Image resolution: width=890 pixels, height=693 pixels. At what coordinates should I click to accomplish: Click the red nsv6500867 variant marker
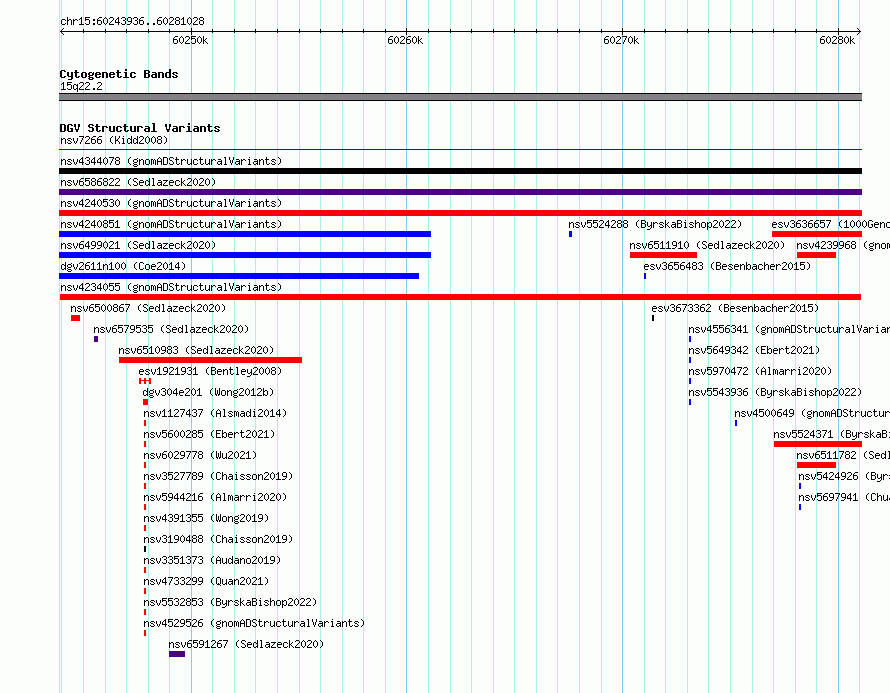(75, 318)
